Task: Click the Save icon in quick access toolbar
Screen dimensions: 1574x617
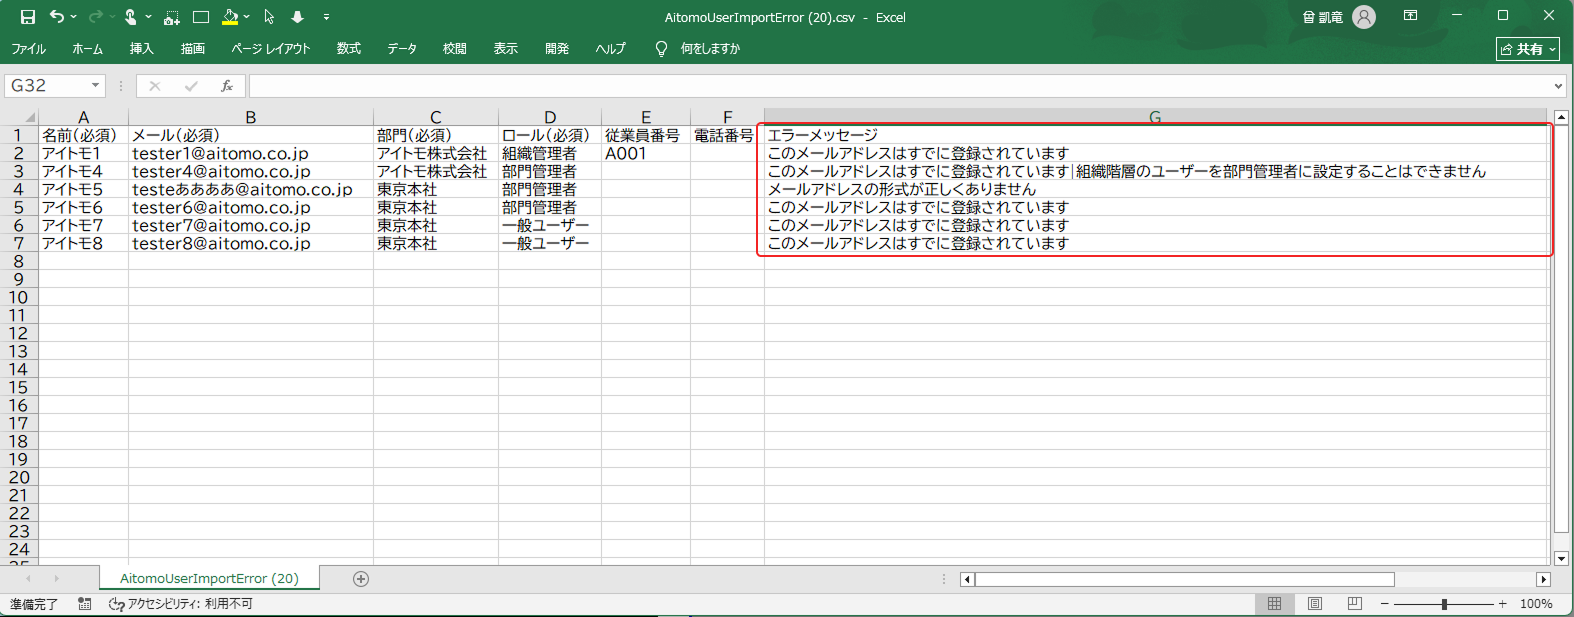Action: click(x=27, y=17)
